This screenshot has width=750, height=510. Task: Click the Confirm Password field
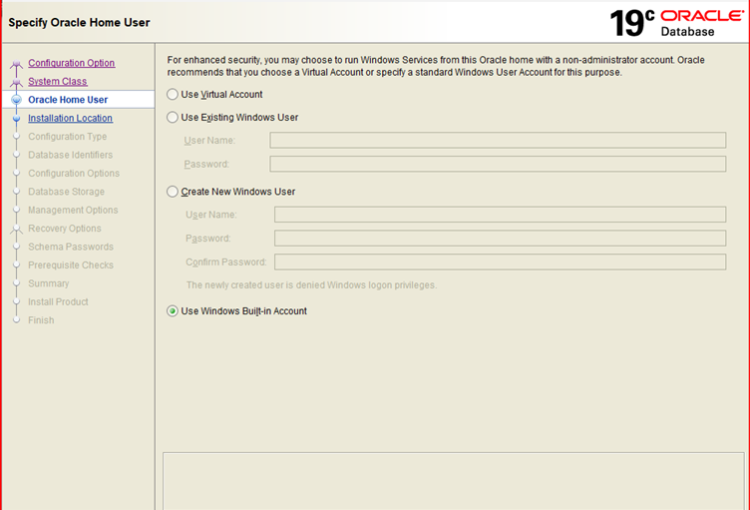coord(499,262)
